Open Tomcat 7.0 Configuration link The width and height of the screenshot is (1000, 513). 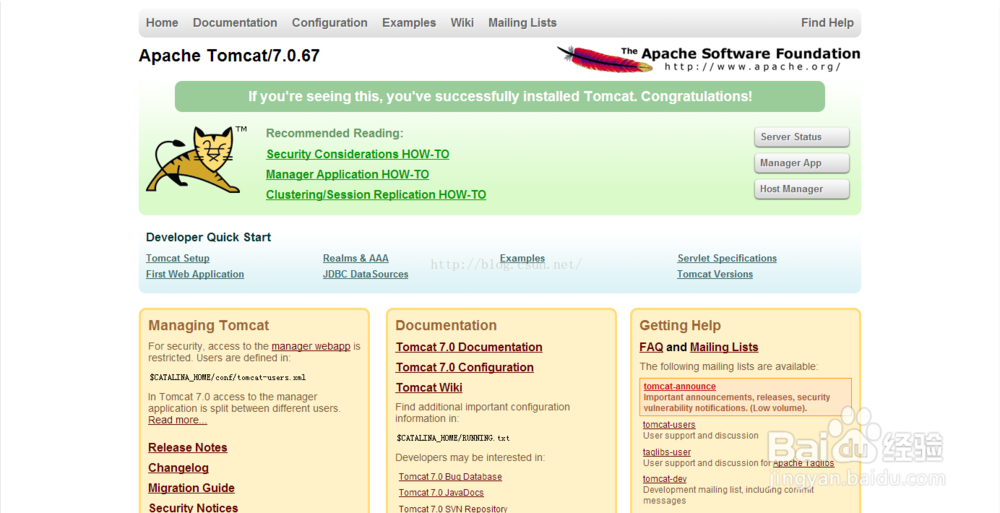coord(464,368)
